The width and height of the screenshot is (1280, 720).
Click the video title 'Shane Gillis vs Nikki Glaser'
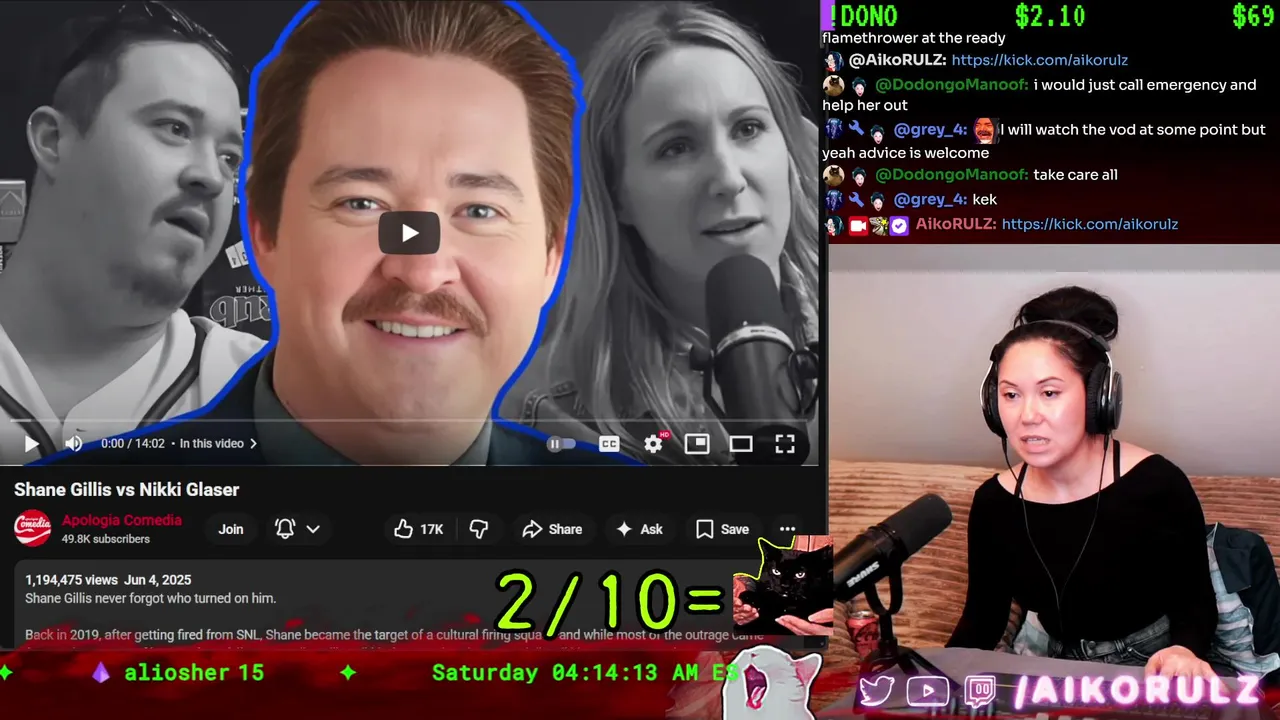pyautogui.click(x=127, y=490)
